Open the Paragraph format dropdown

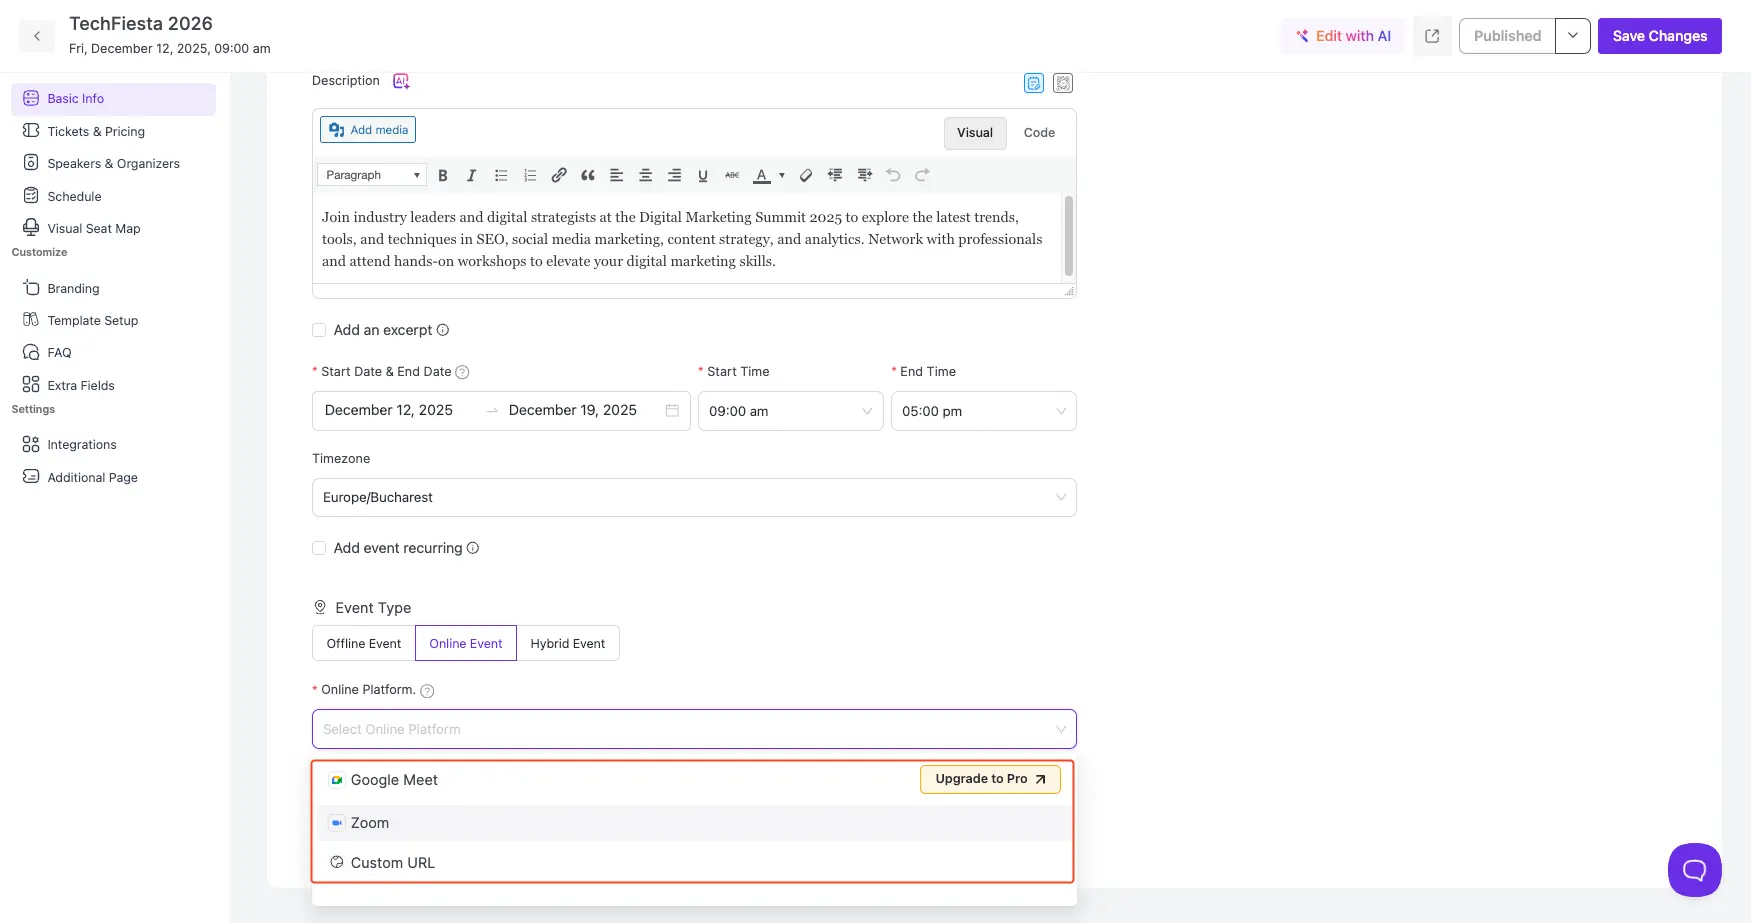click(372, 175)
